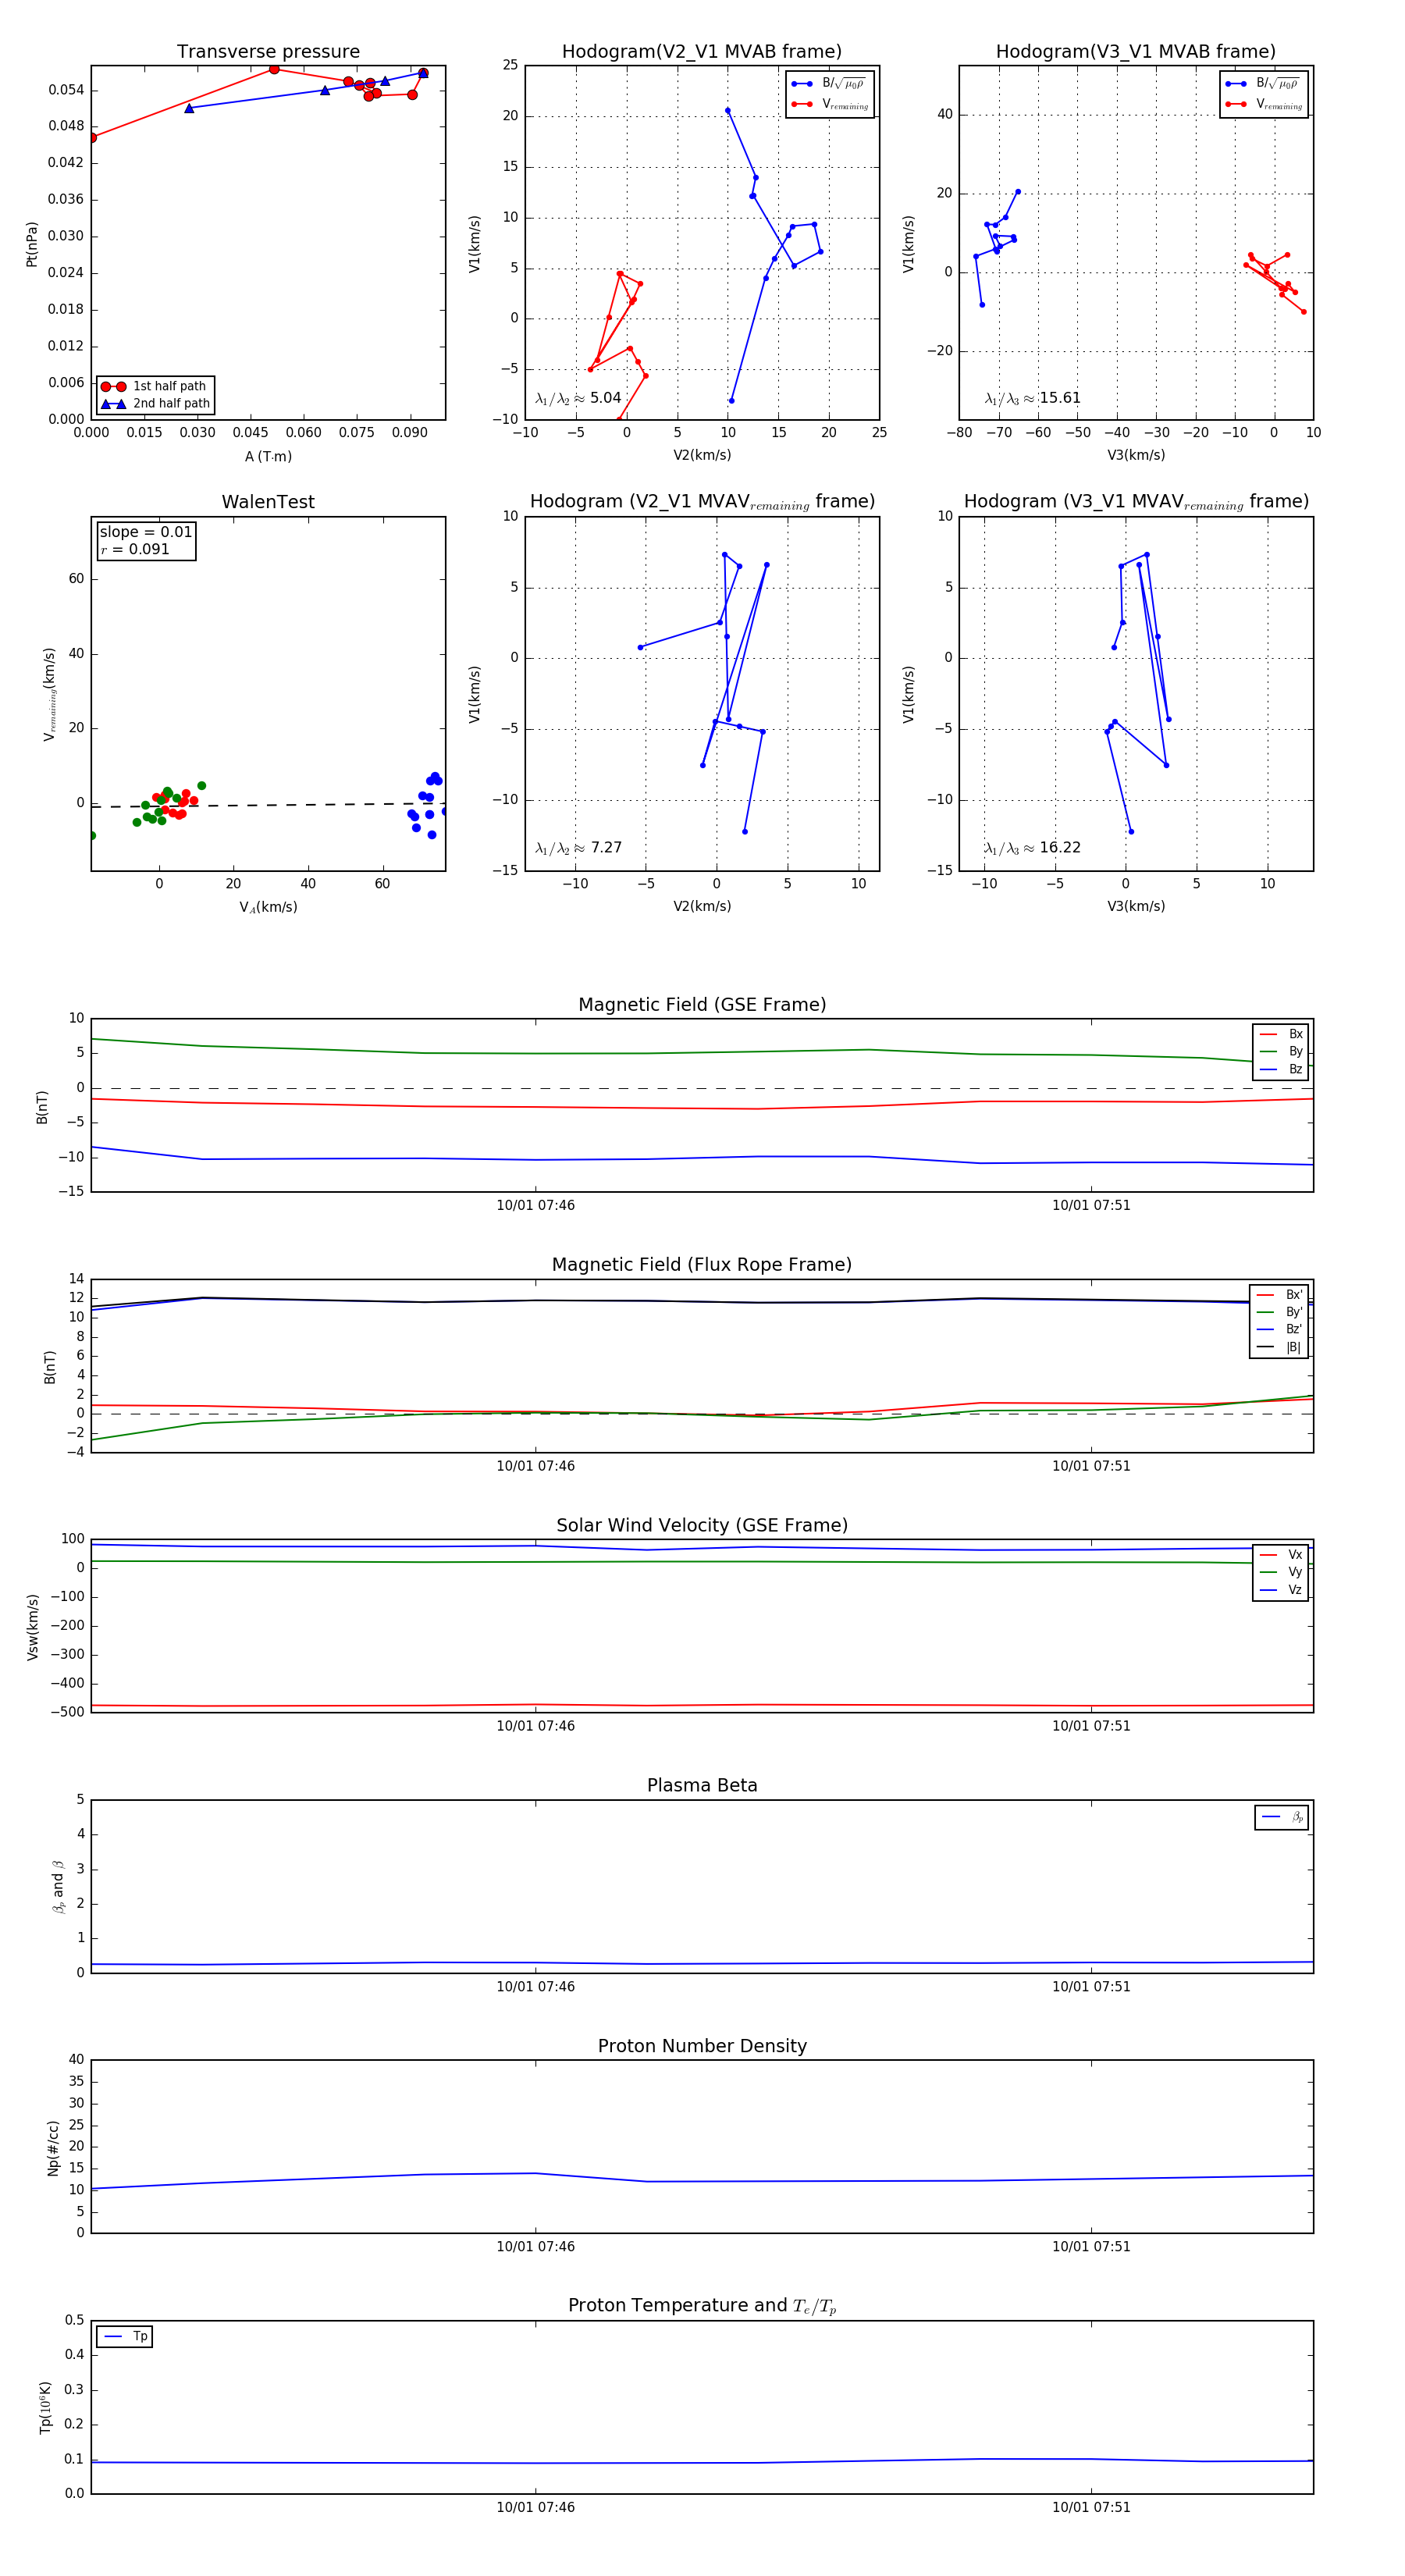Click the 'Hodogram(V3_V1 MVAB frame)' title
Viewport: 1405px width, 2576px height.
click(1136, 52)
